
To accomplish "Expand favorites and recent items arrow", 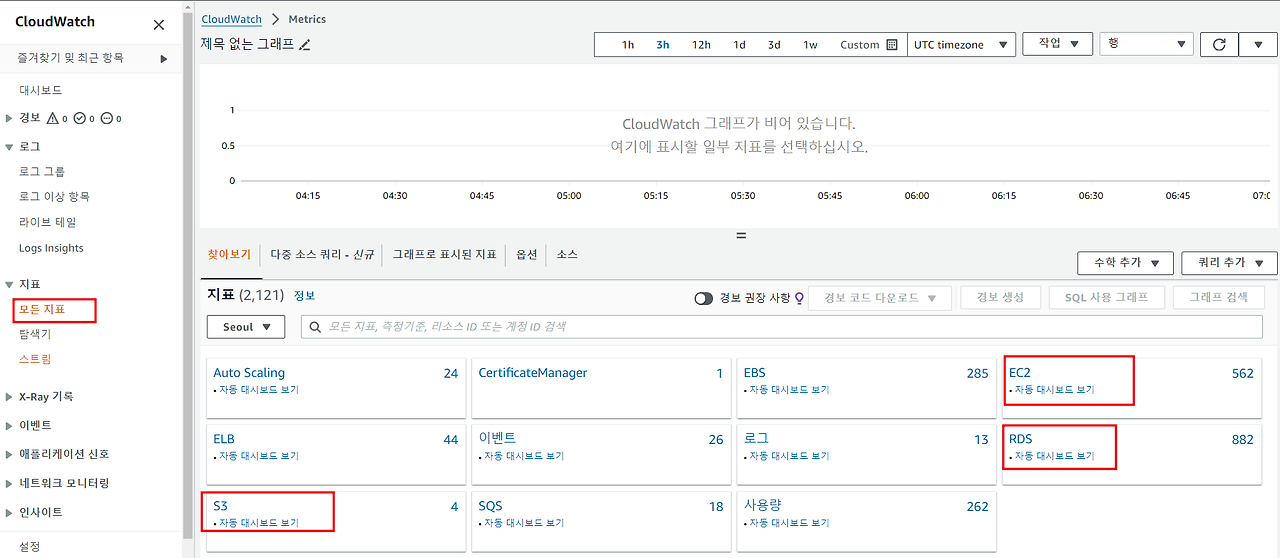I will coord(164,59).
